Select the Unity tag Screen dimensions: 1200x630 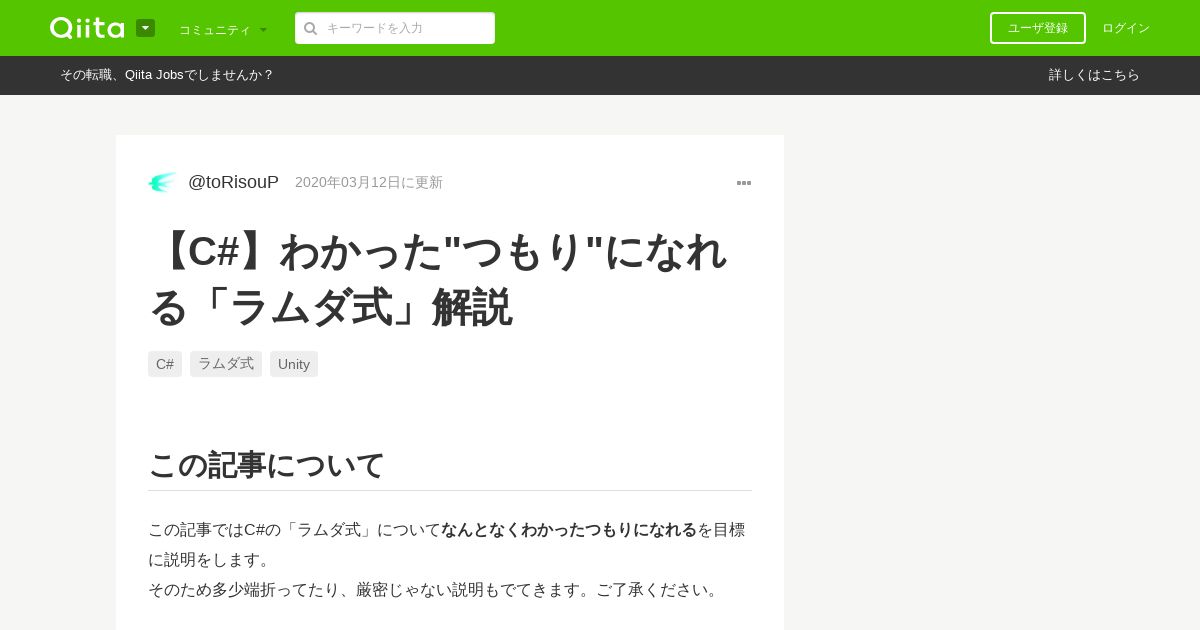294,364
